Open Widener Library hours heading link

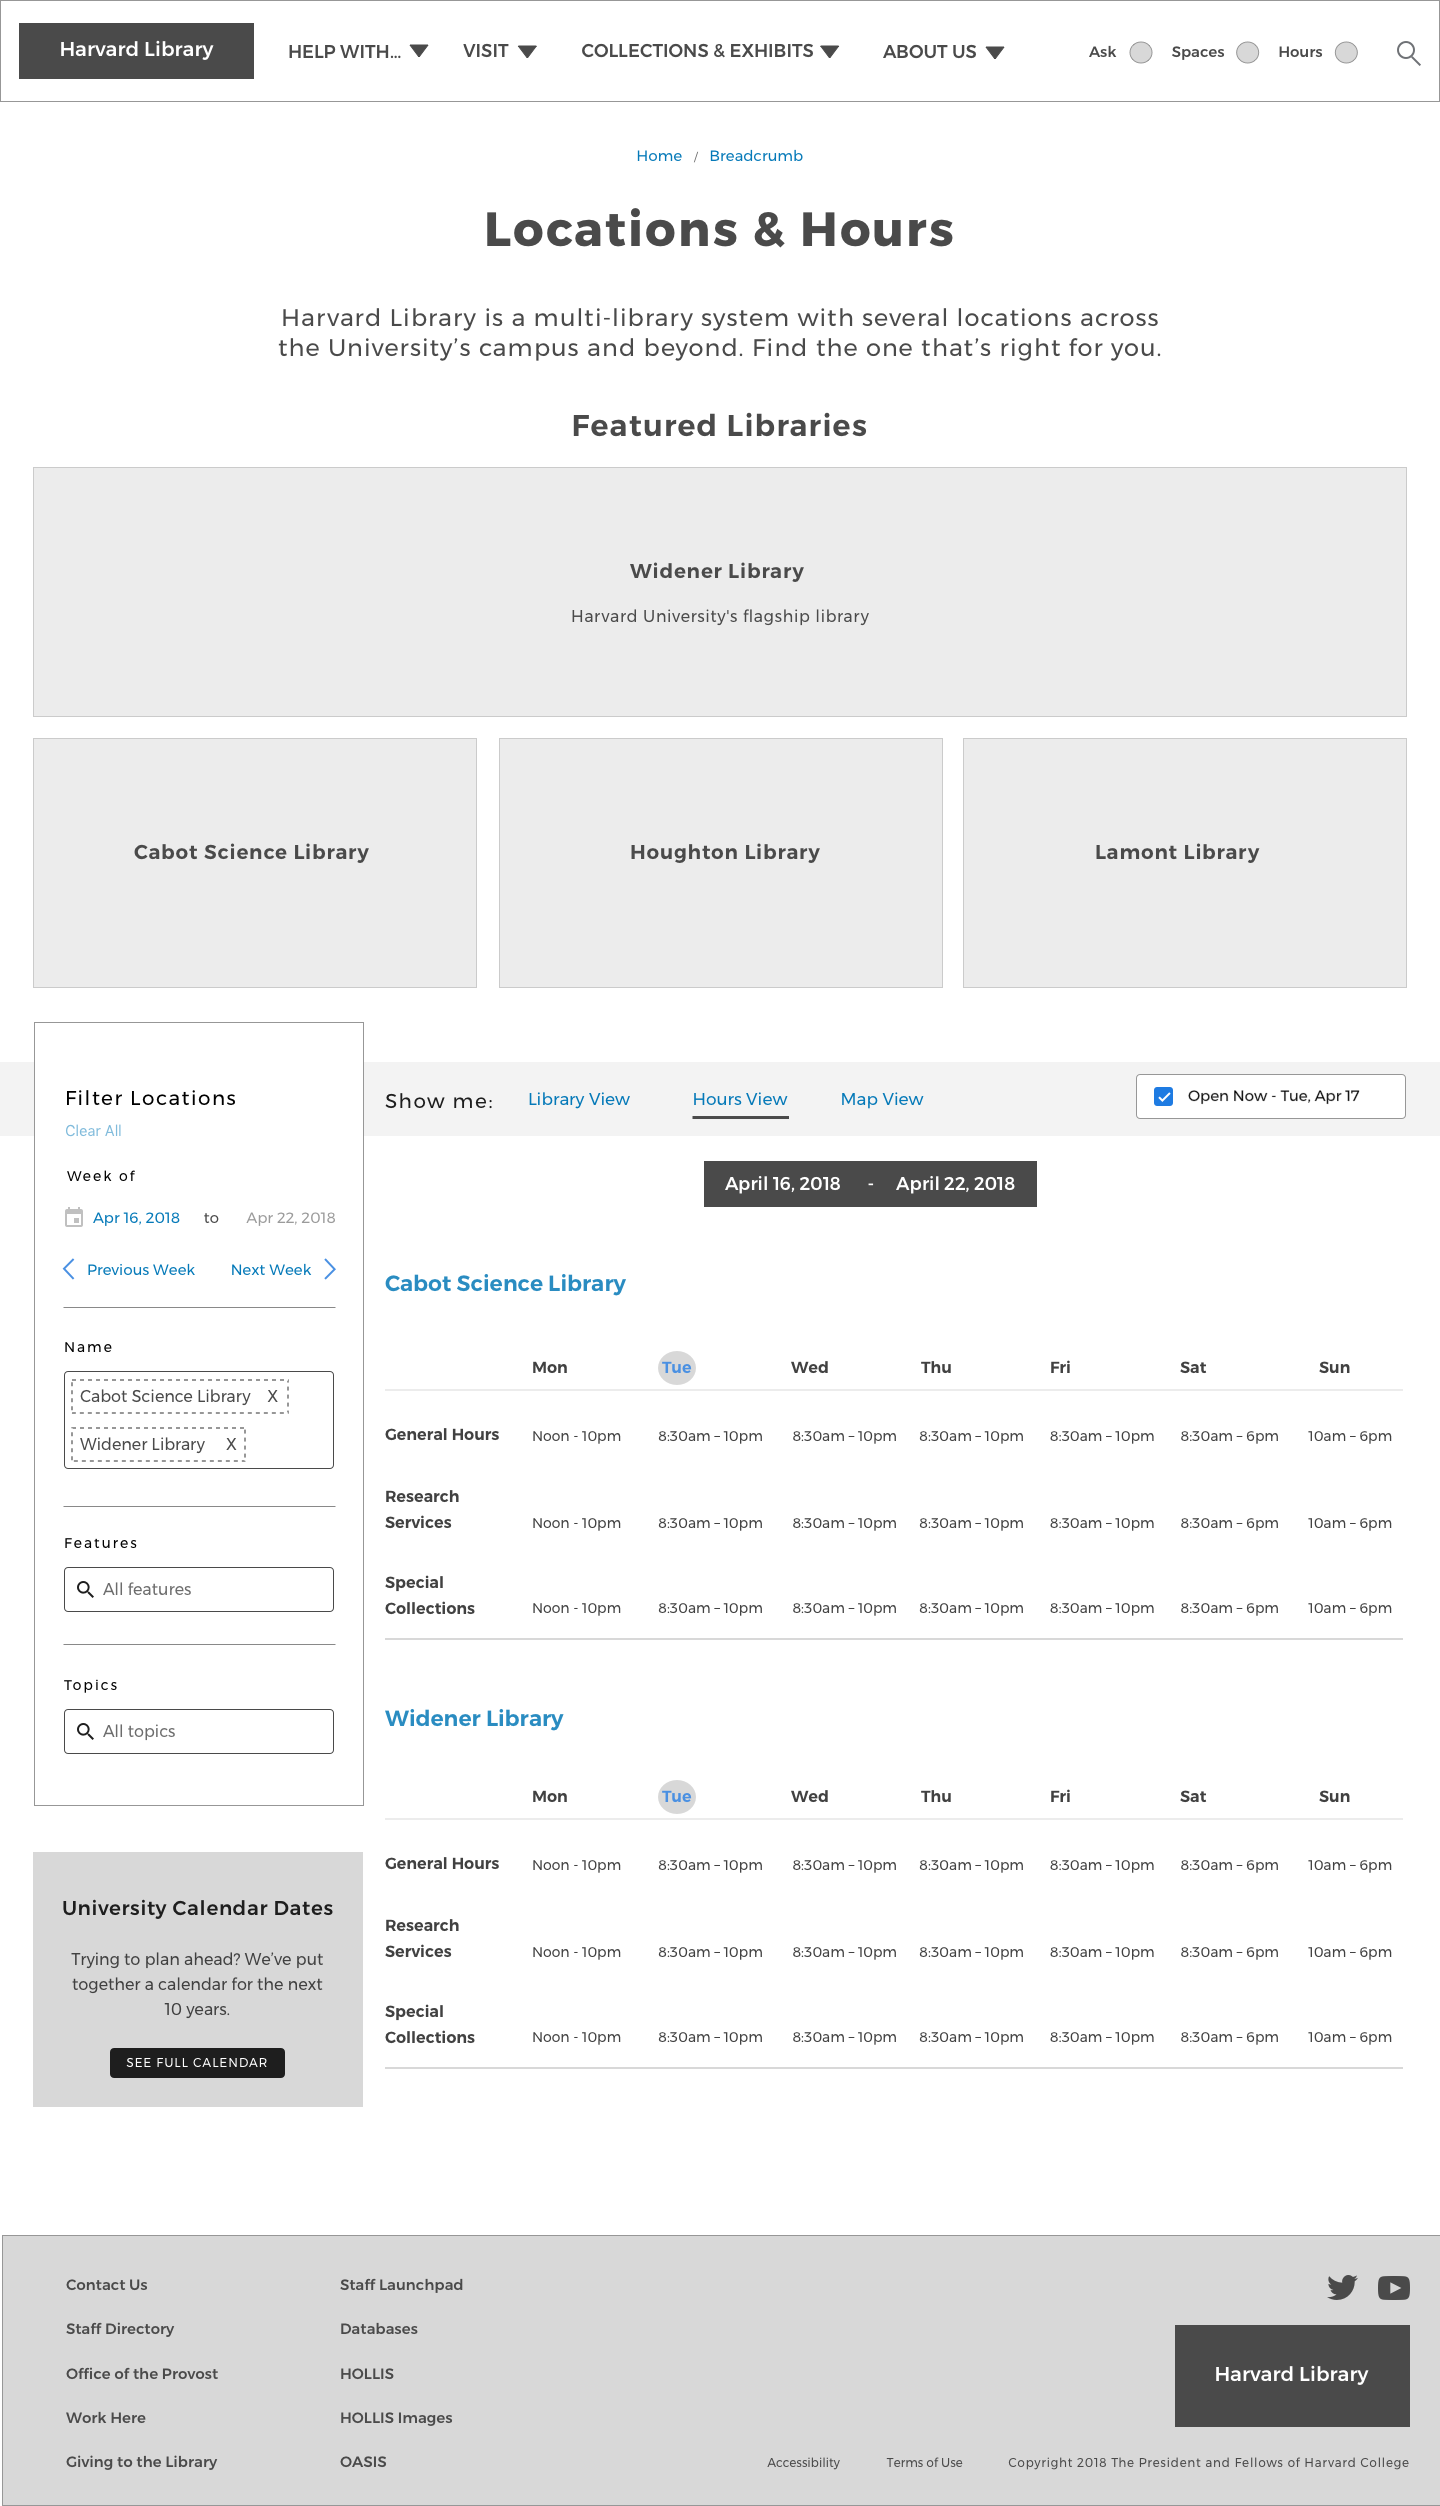pyautogui.click(x=474, y=1719)
